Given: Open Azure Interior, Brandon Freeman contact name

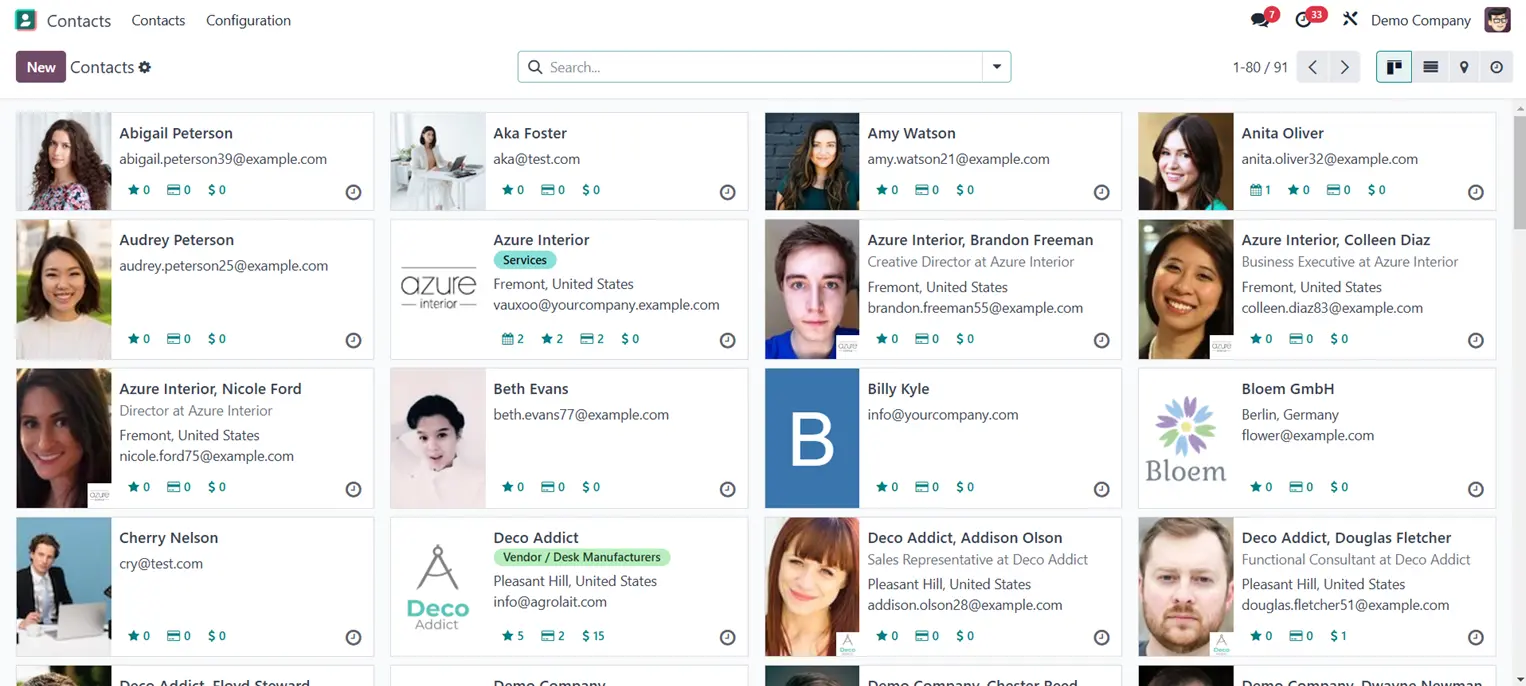Looking at the screenshot, I should (x=980, y=240).
